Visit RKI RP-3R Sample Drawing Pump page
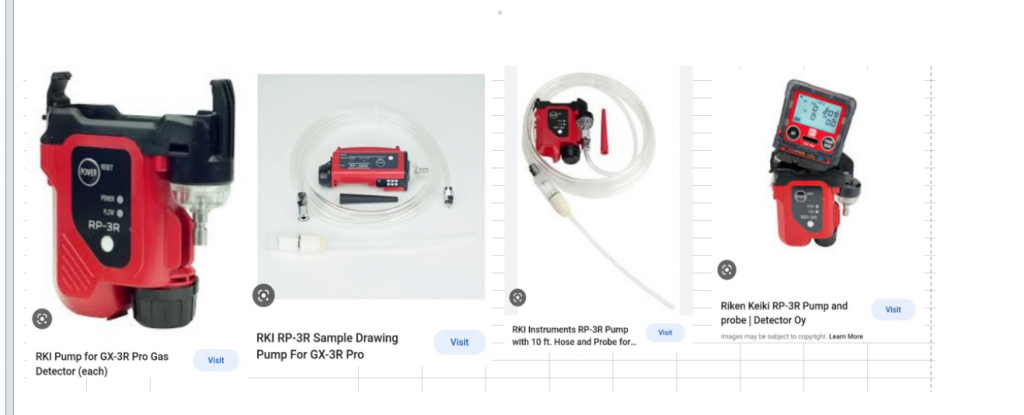 [x=459, y=342]
